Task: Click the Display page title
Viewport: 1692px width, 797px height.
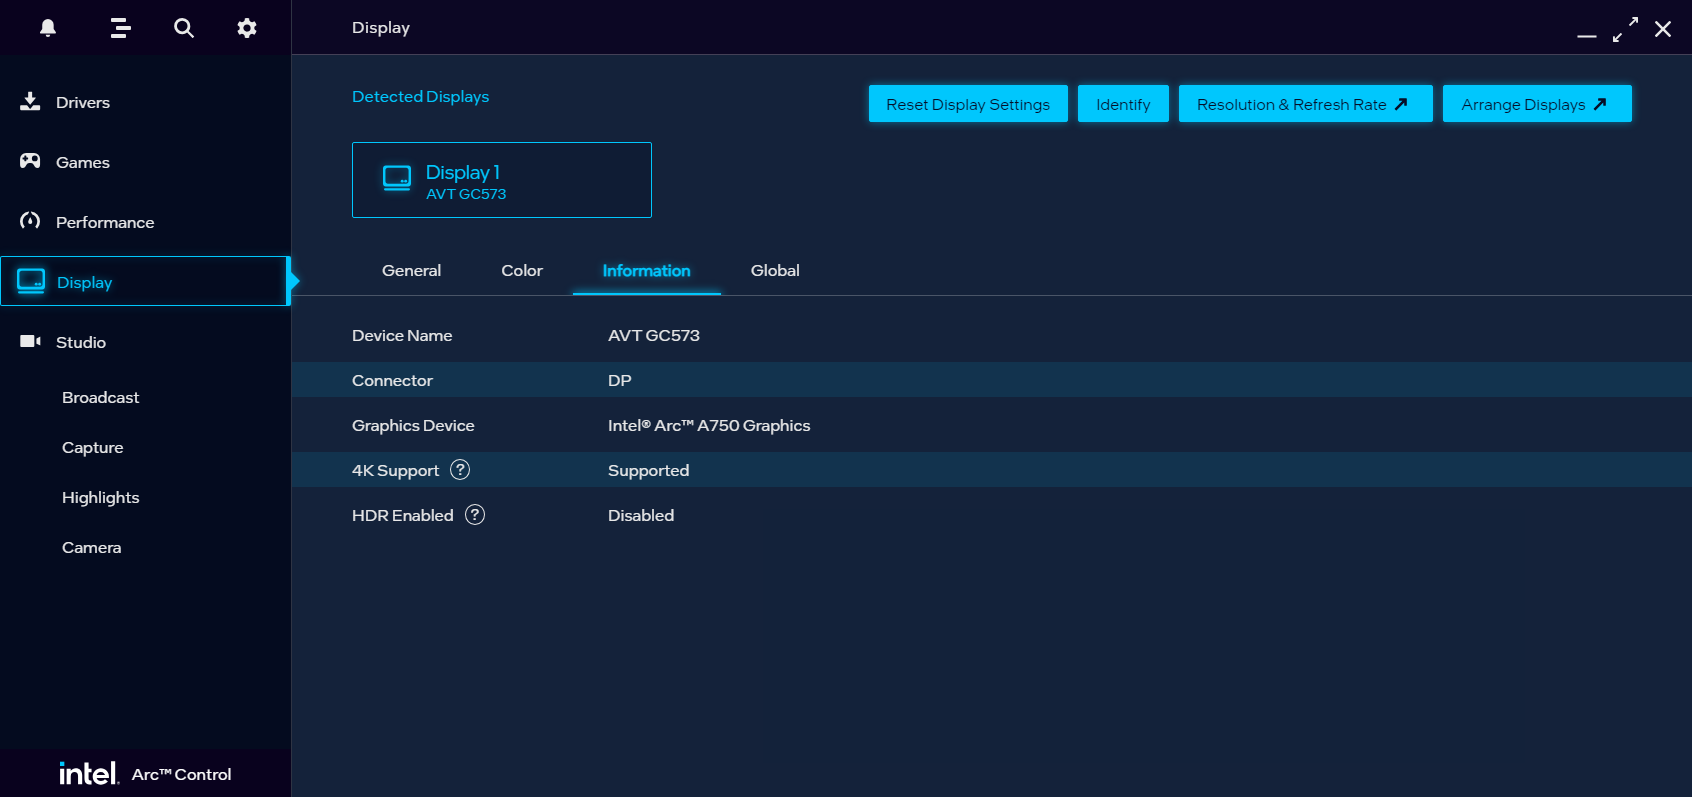Action: 381,27
